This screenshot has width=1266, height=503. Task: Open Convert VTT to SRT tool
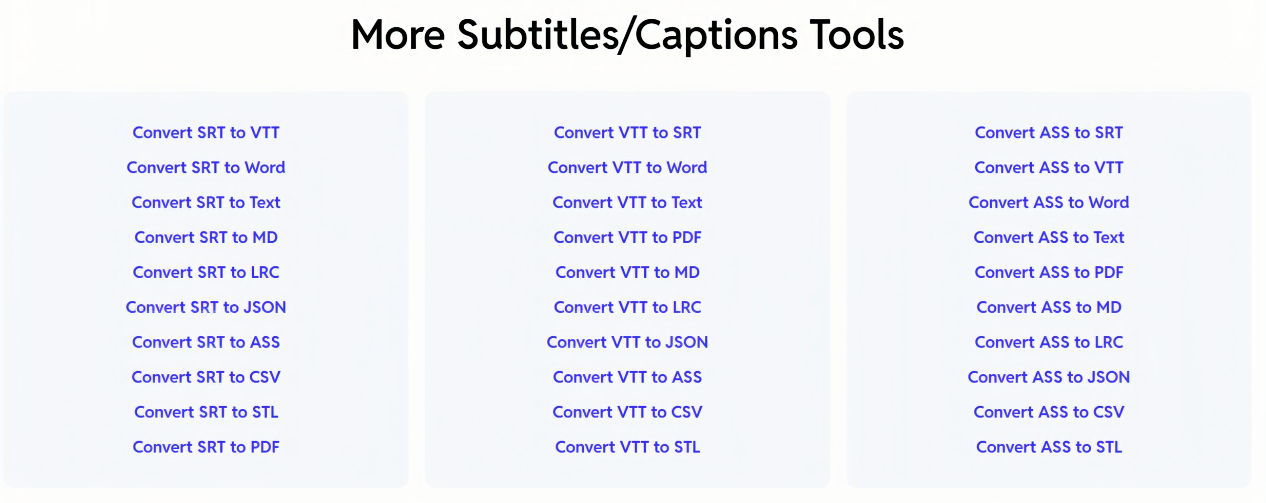coord(628,132)
